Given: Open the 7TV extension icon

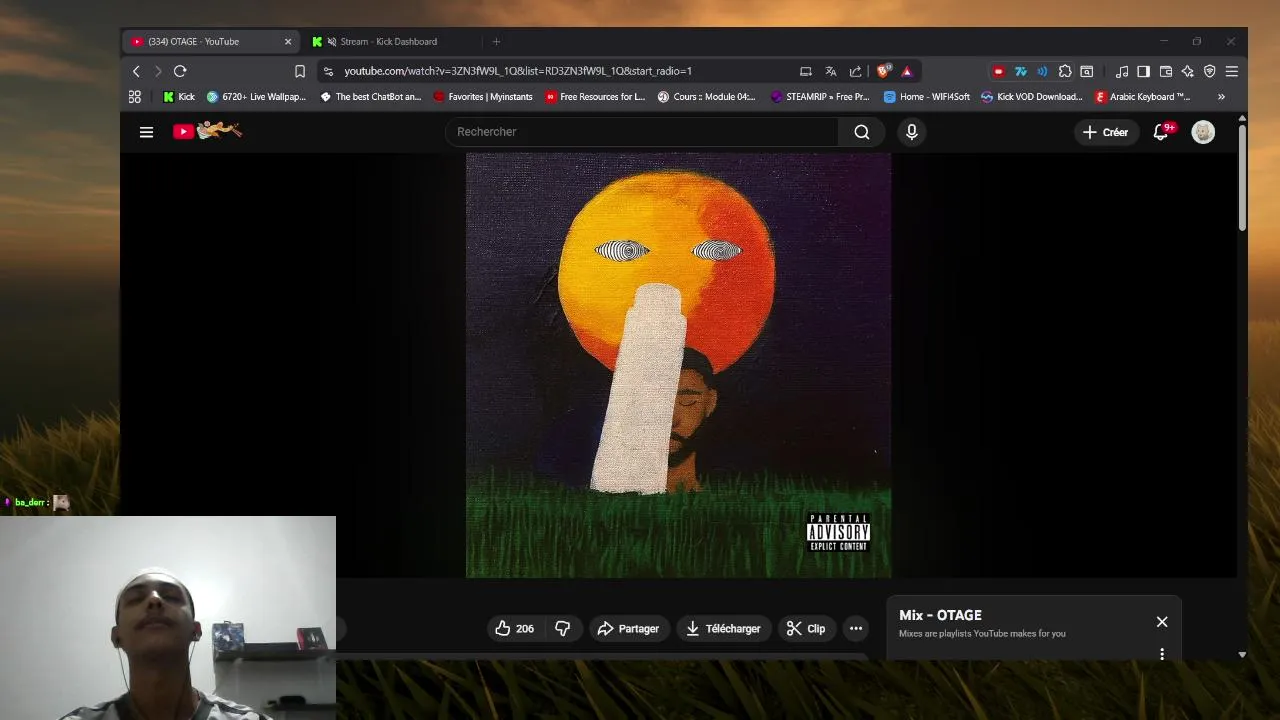Looking at the screenshot, I should tap(1020, 71).
